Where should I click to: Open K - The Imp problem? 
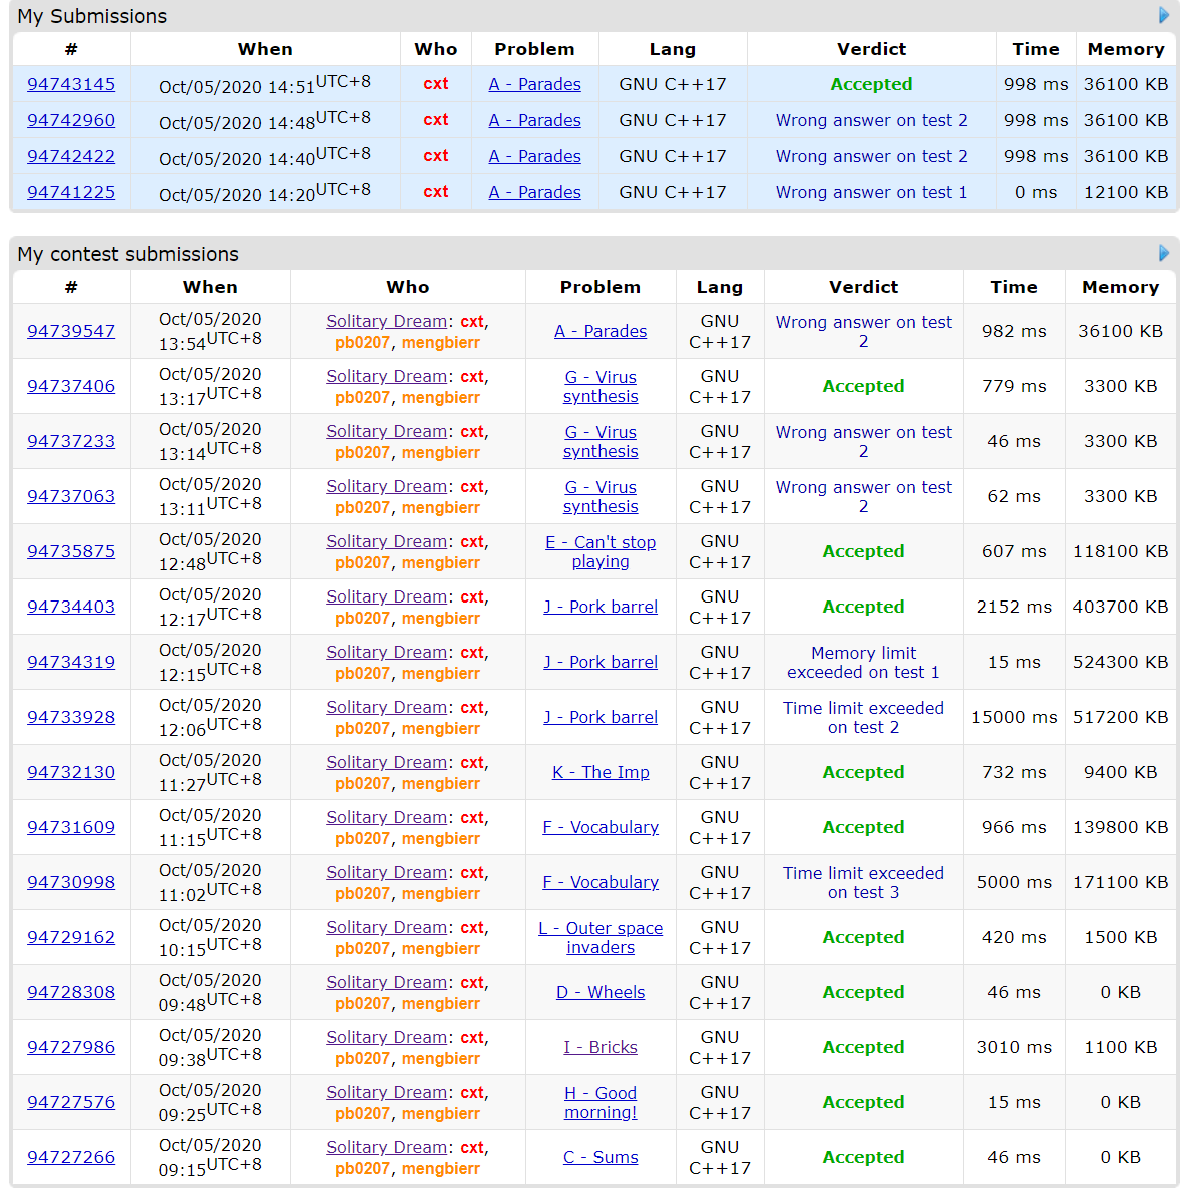[x=600, y=773]
